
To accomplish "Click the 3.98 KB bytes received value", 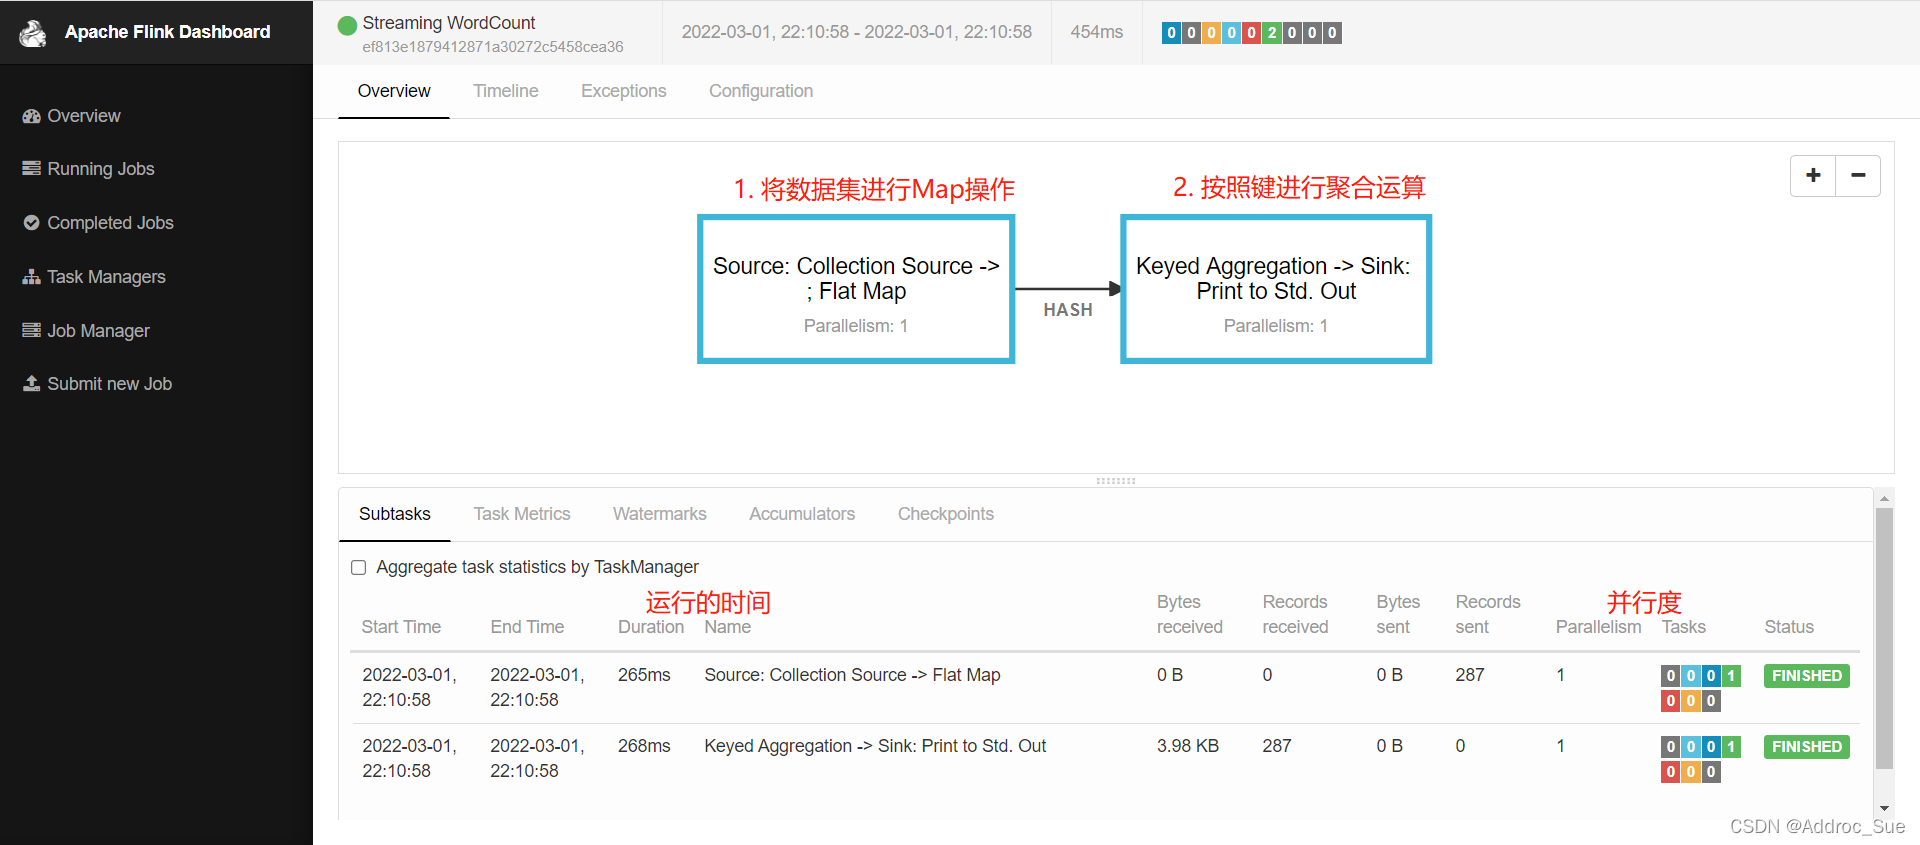I will coord(1188,746).
